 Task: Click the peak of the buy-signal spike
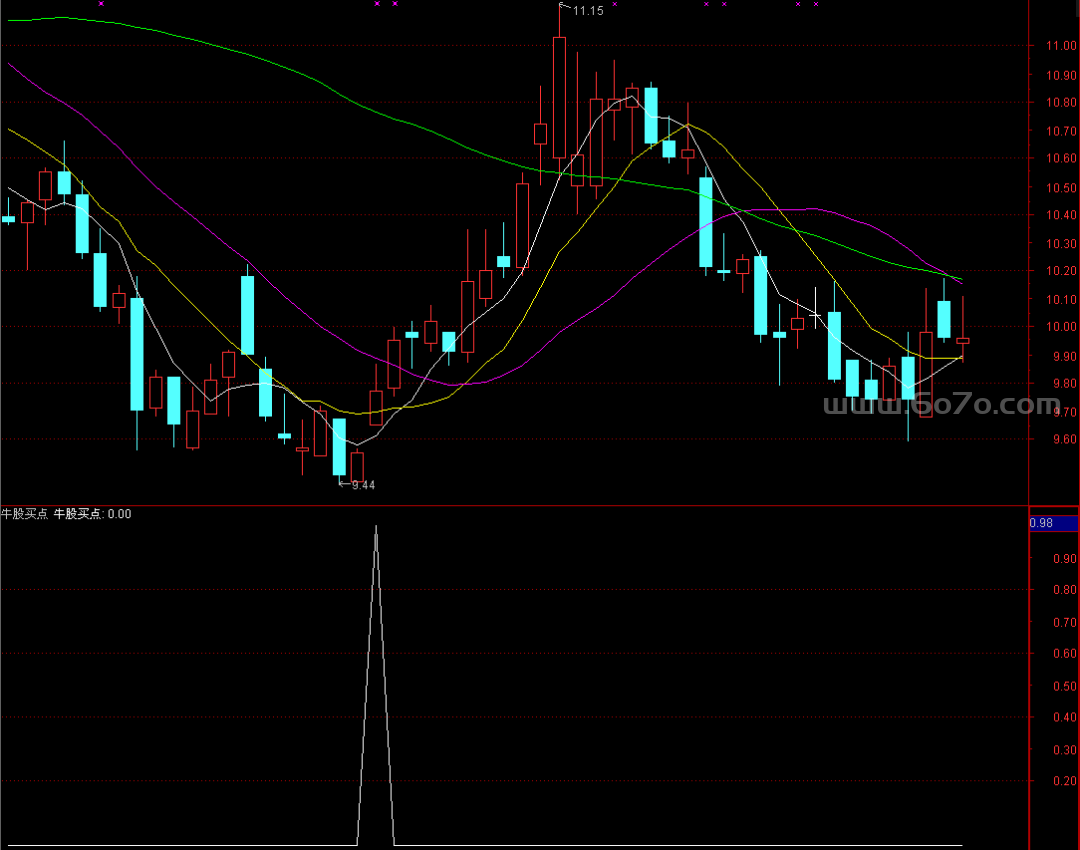[376, 526]
